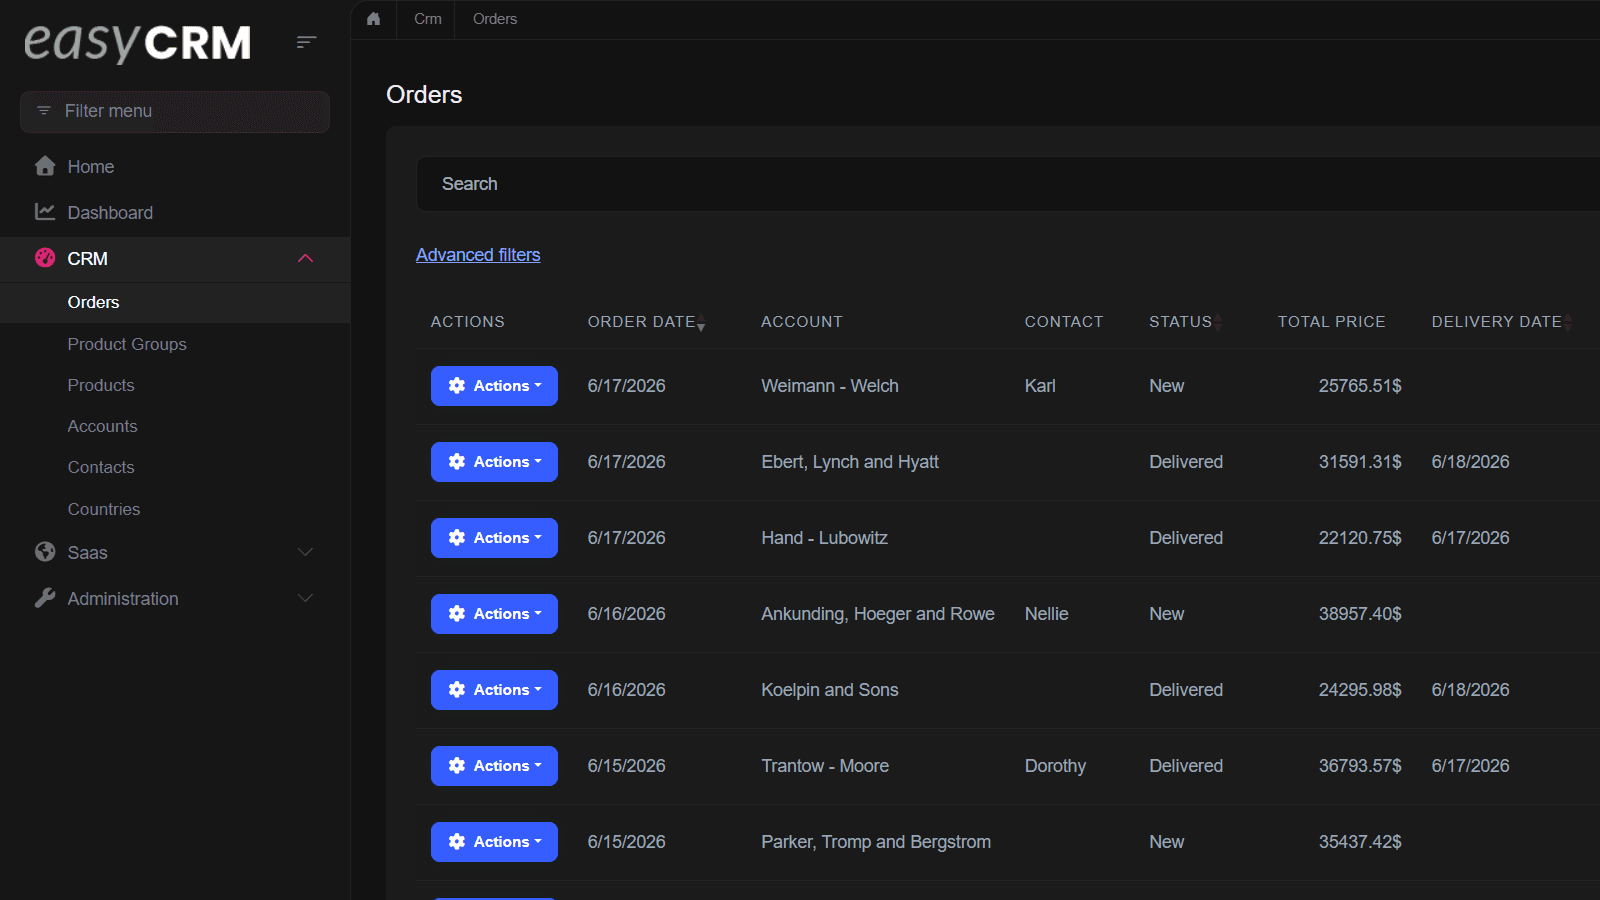Click the Orders breadcrumb link

pyautogui.click(x=495, y=19)
